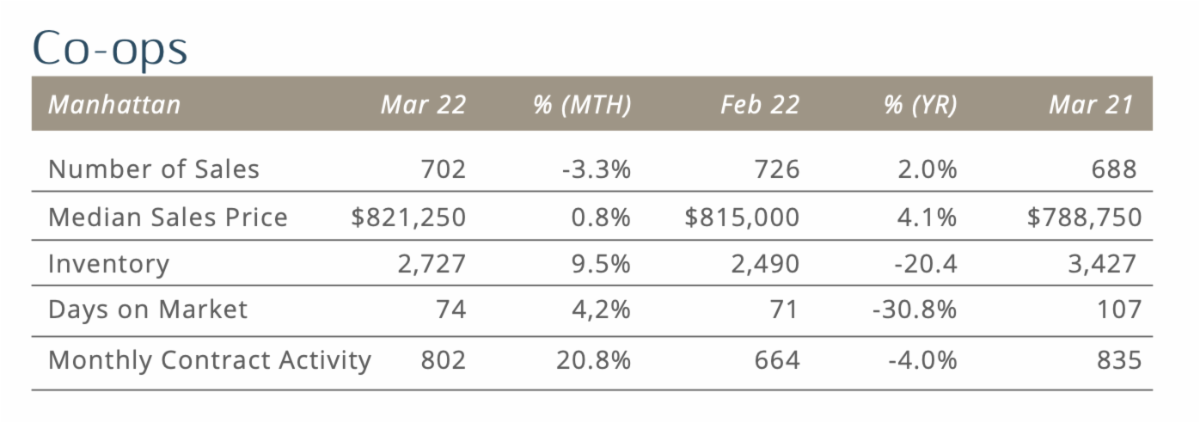Select the $788,750 Mar 21 value
The image size is (1200, 423).
[x=1084, y=216]
